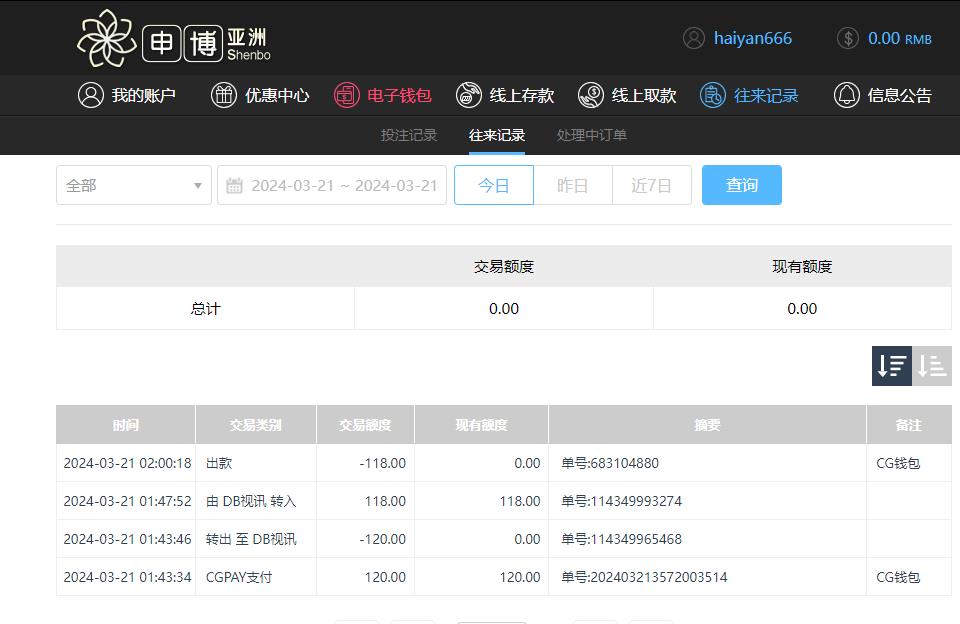960x624 pixels.
Task: Click the Shenbo flower logo
Action: pos(107,39)
